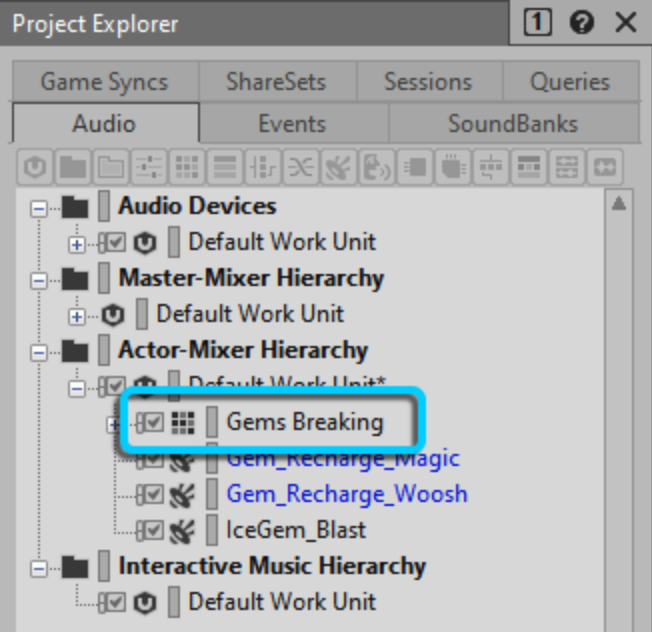Collapse the Actor-Mixer Hierarchy node
The image size is (652, 632).
(39, 351)
